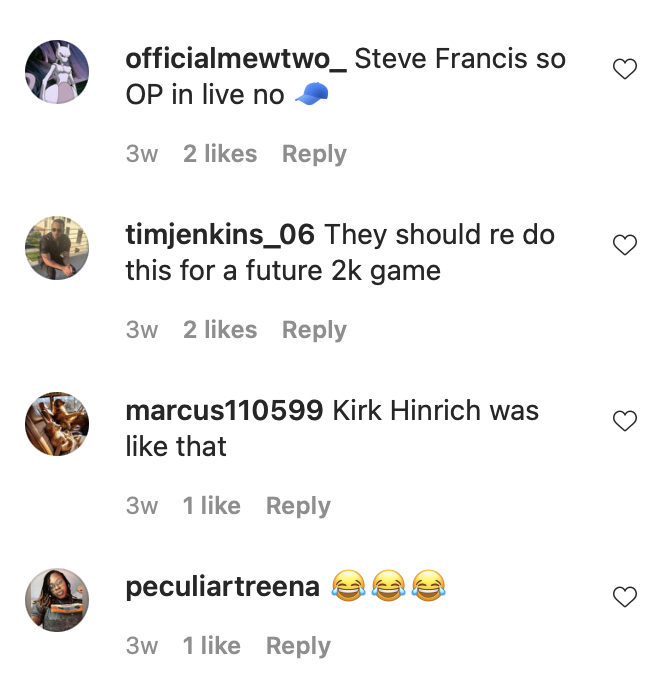
Task: Reply to peculiartreena's comment
Action: 298,646
